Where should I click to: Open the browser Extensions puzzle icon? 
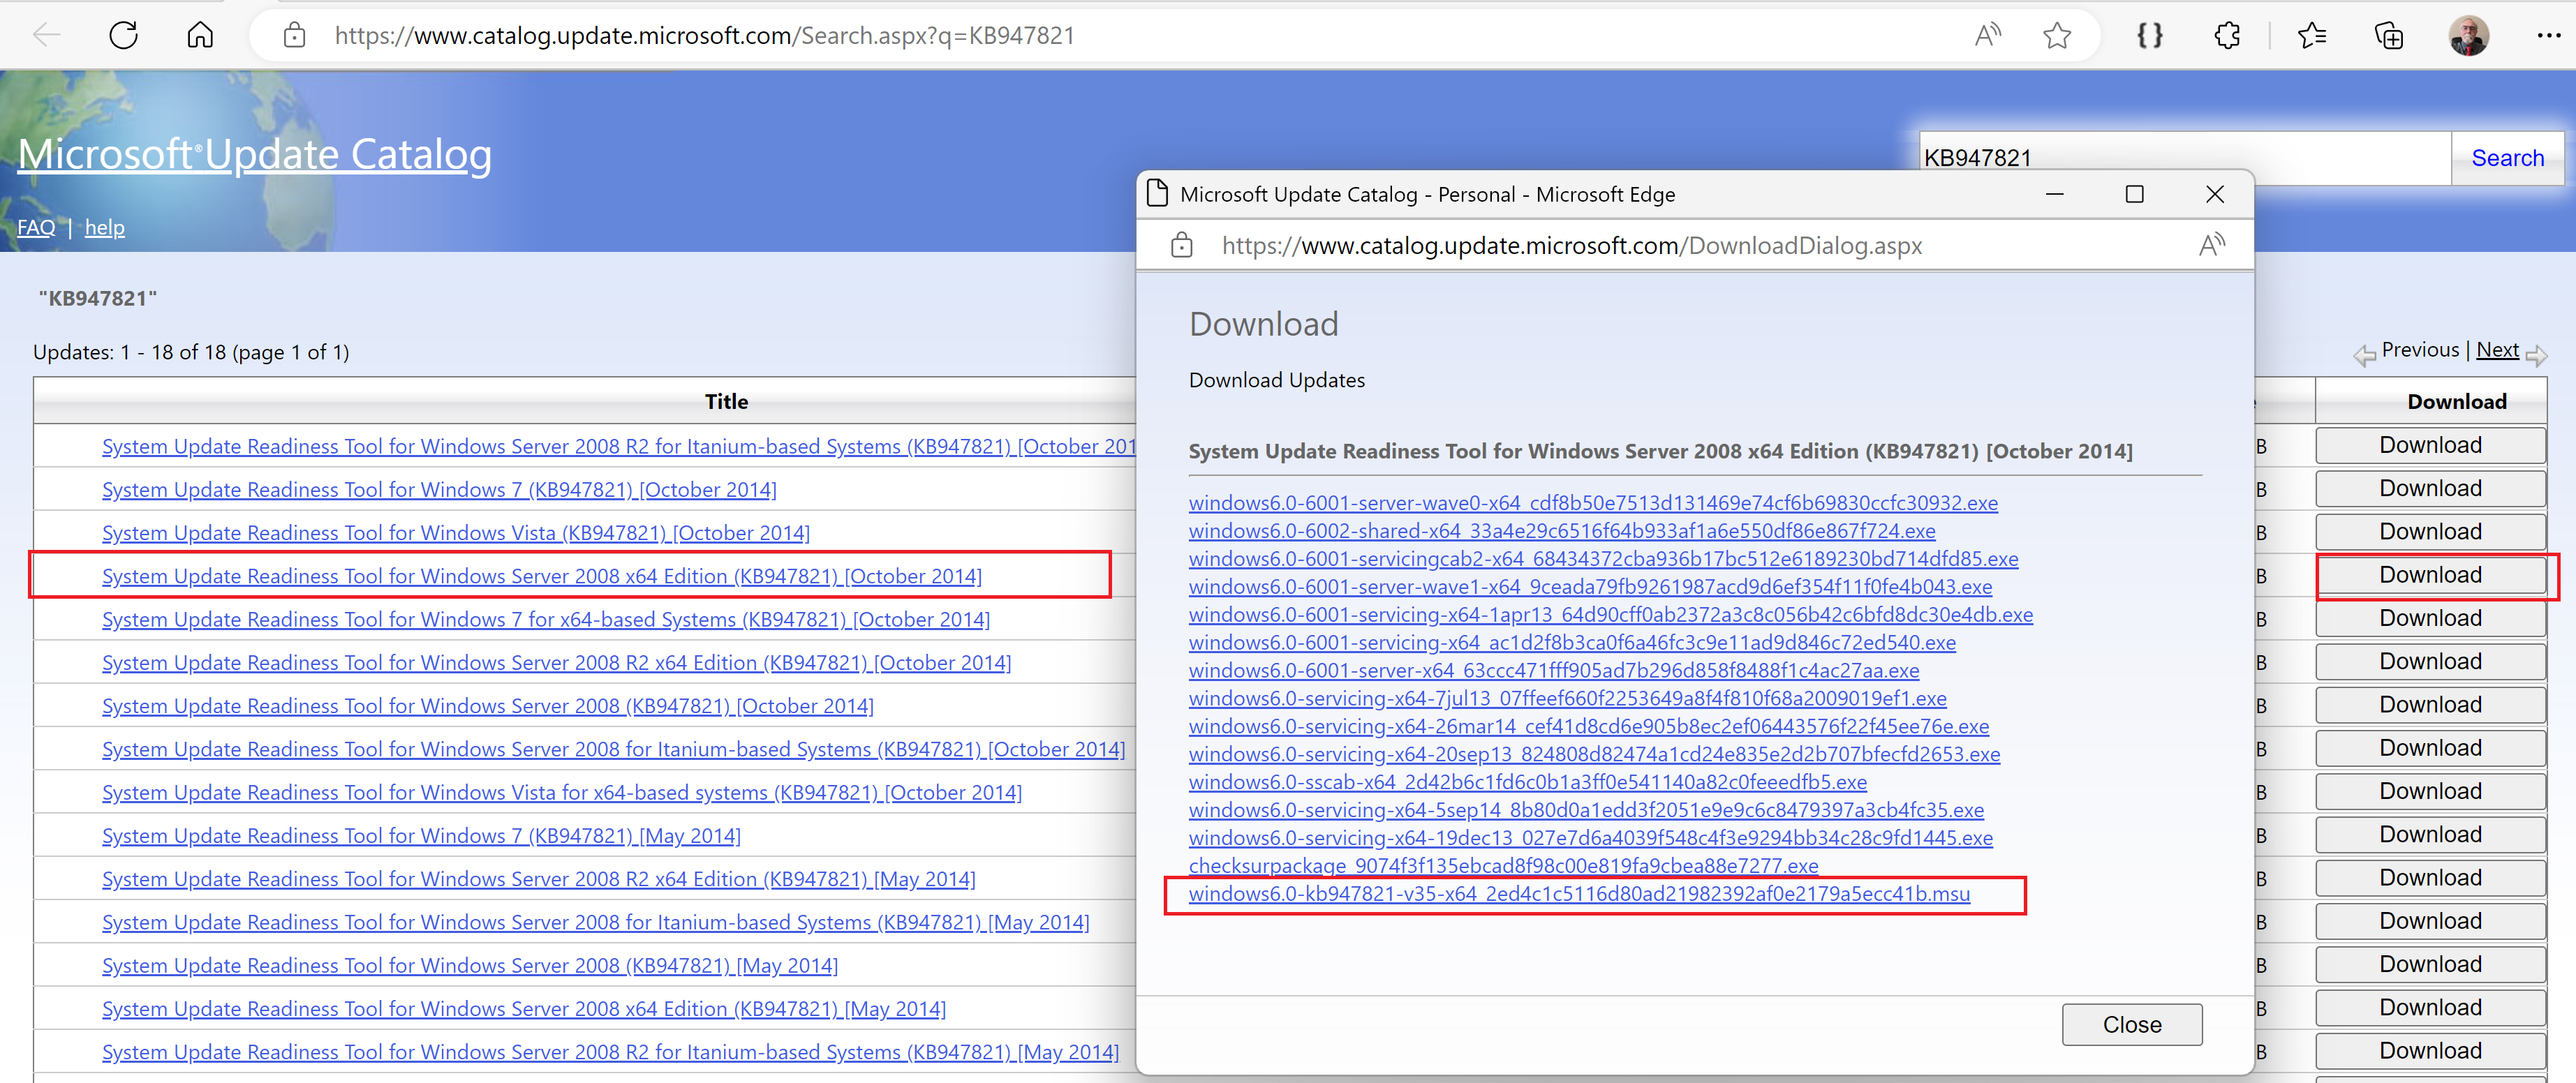(2227, 36)
